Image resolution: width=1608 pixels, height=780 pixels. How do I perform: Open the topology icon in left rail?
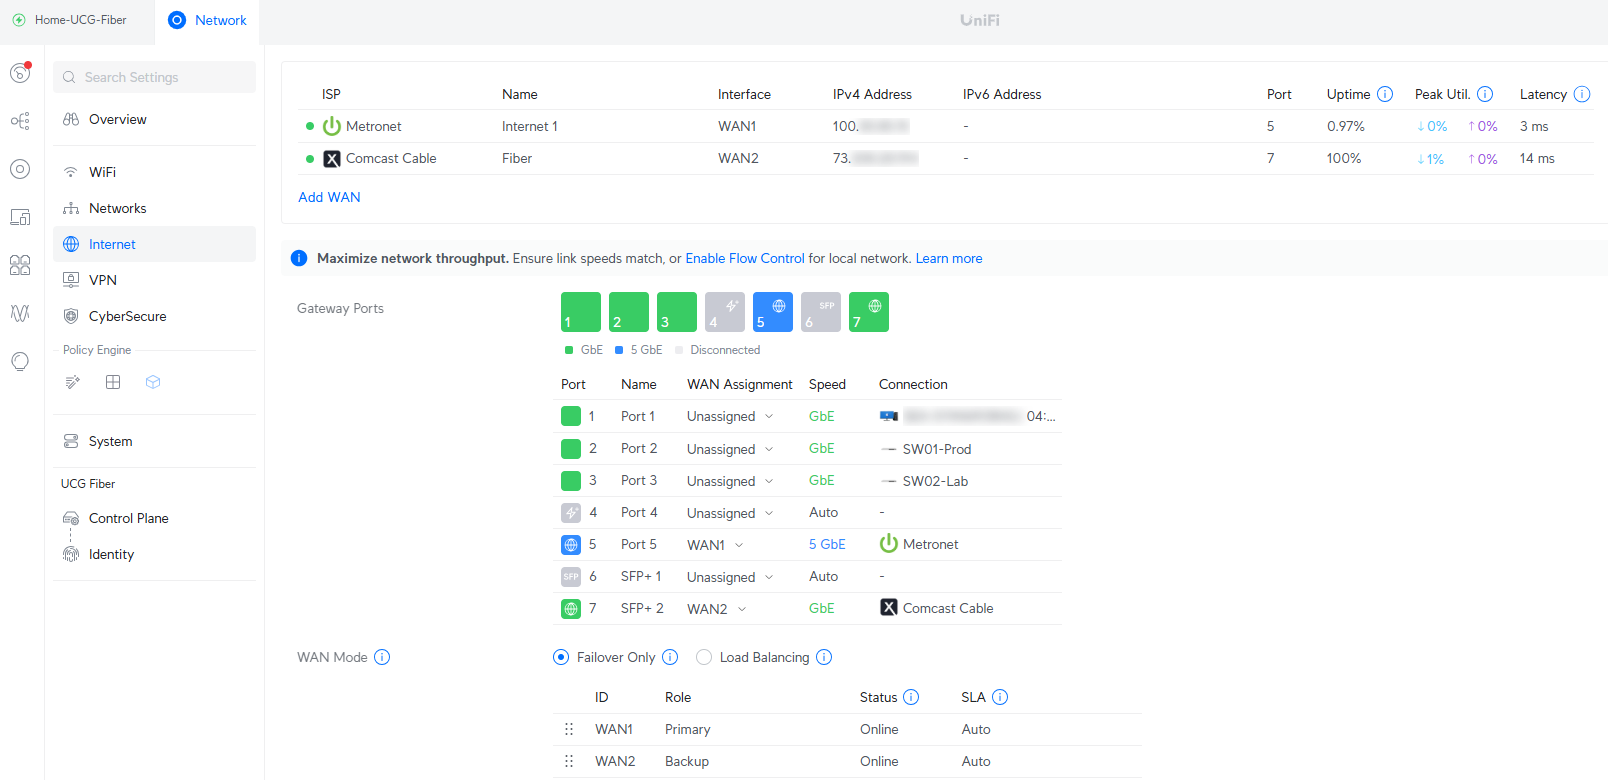(20, 121)
